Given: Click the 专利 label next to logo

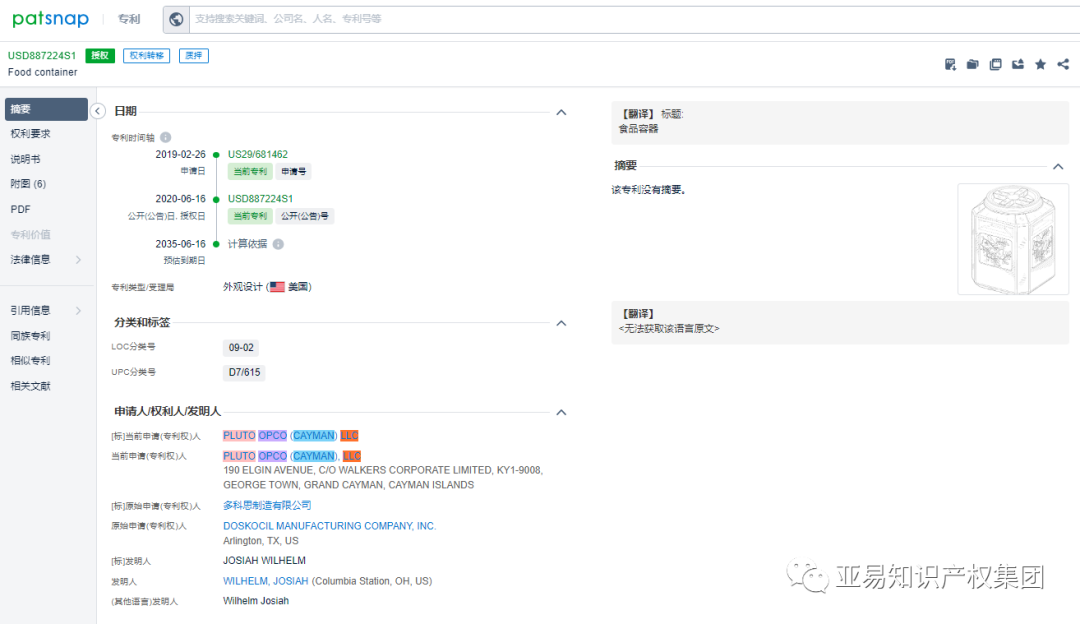Looking at the screenshot, I should tap(129, 19).
